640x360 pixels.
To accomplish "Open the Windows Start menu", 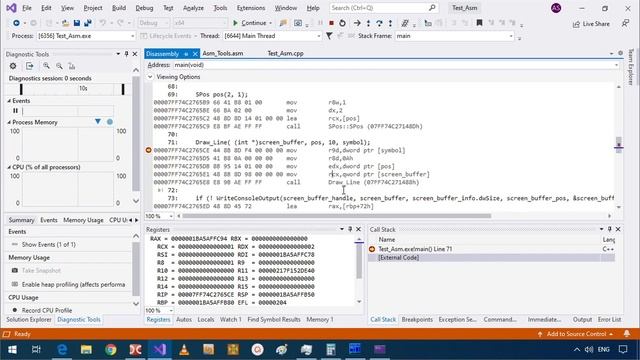I will 12,349.
